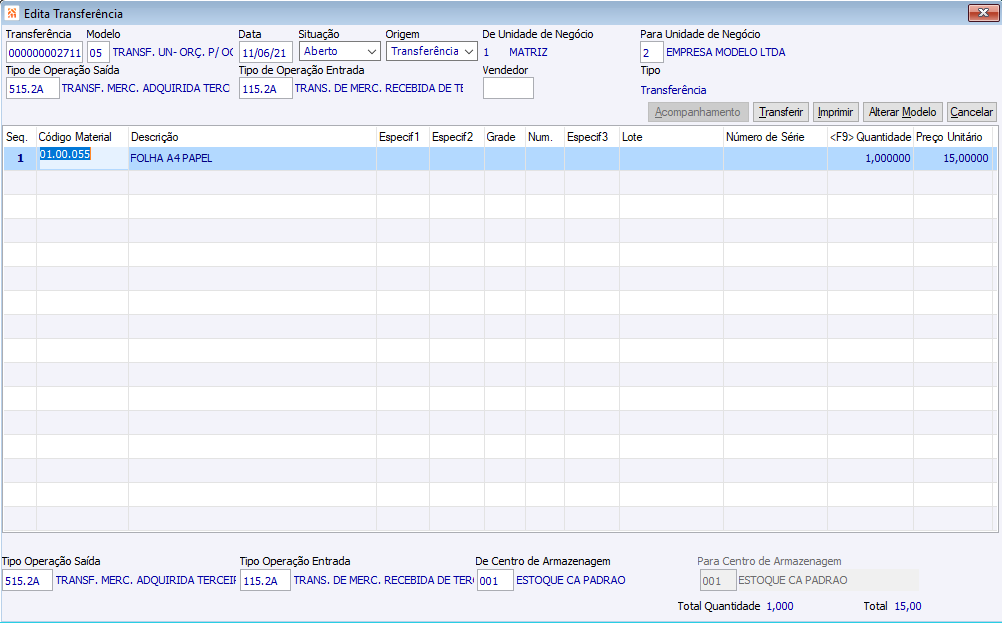1002x623 pixels.
Task: Click the quantity cell 1,000000
Action: coord(870,158)
